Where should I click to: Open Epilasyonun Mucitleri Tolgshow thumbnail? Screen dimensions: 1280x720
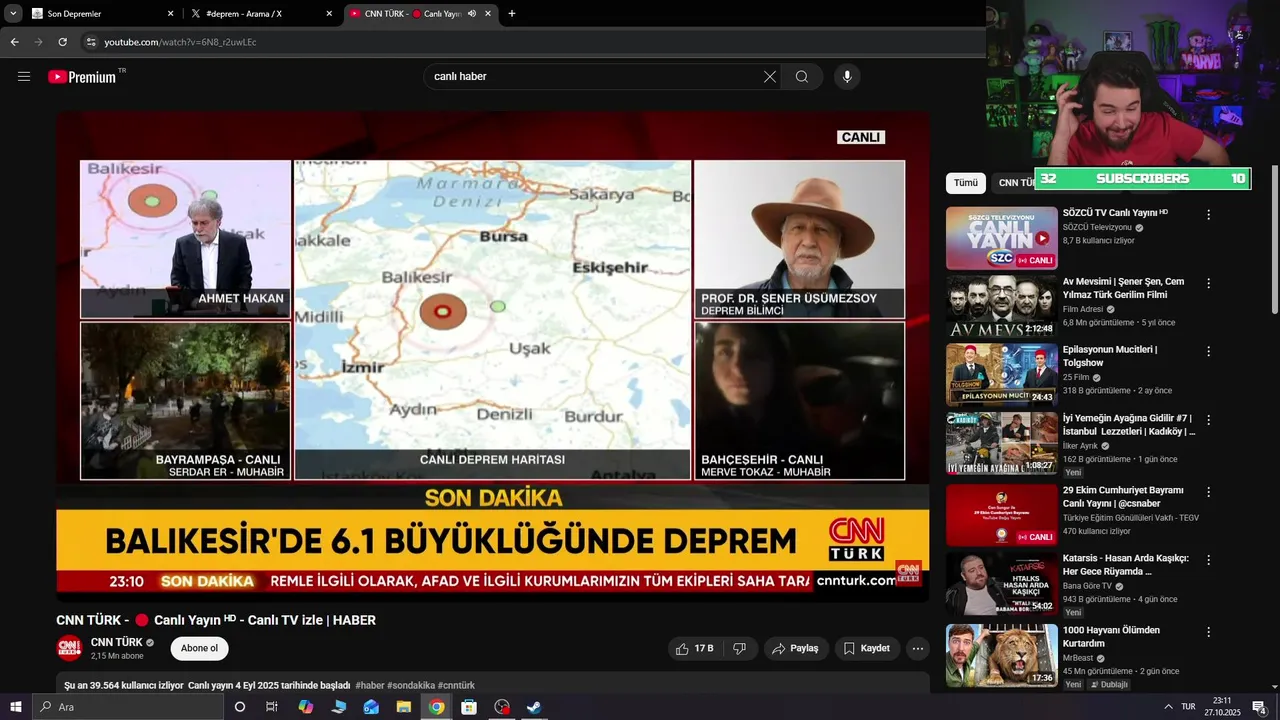coord(1002,375)
